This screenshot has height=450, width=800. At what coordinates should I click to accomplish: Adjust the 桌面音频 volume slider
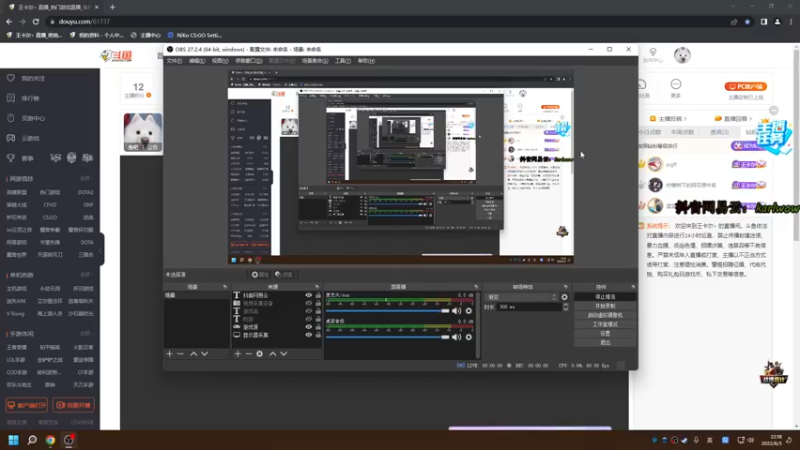[x=388, y=337]
